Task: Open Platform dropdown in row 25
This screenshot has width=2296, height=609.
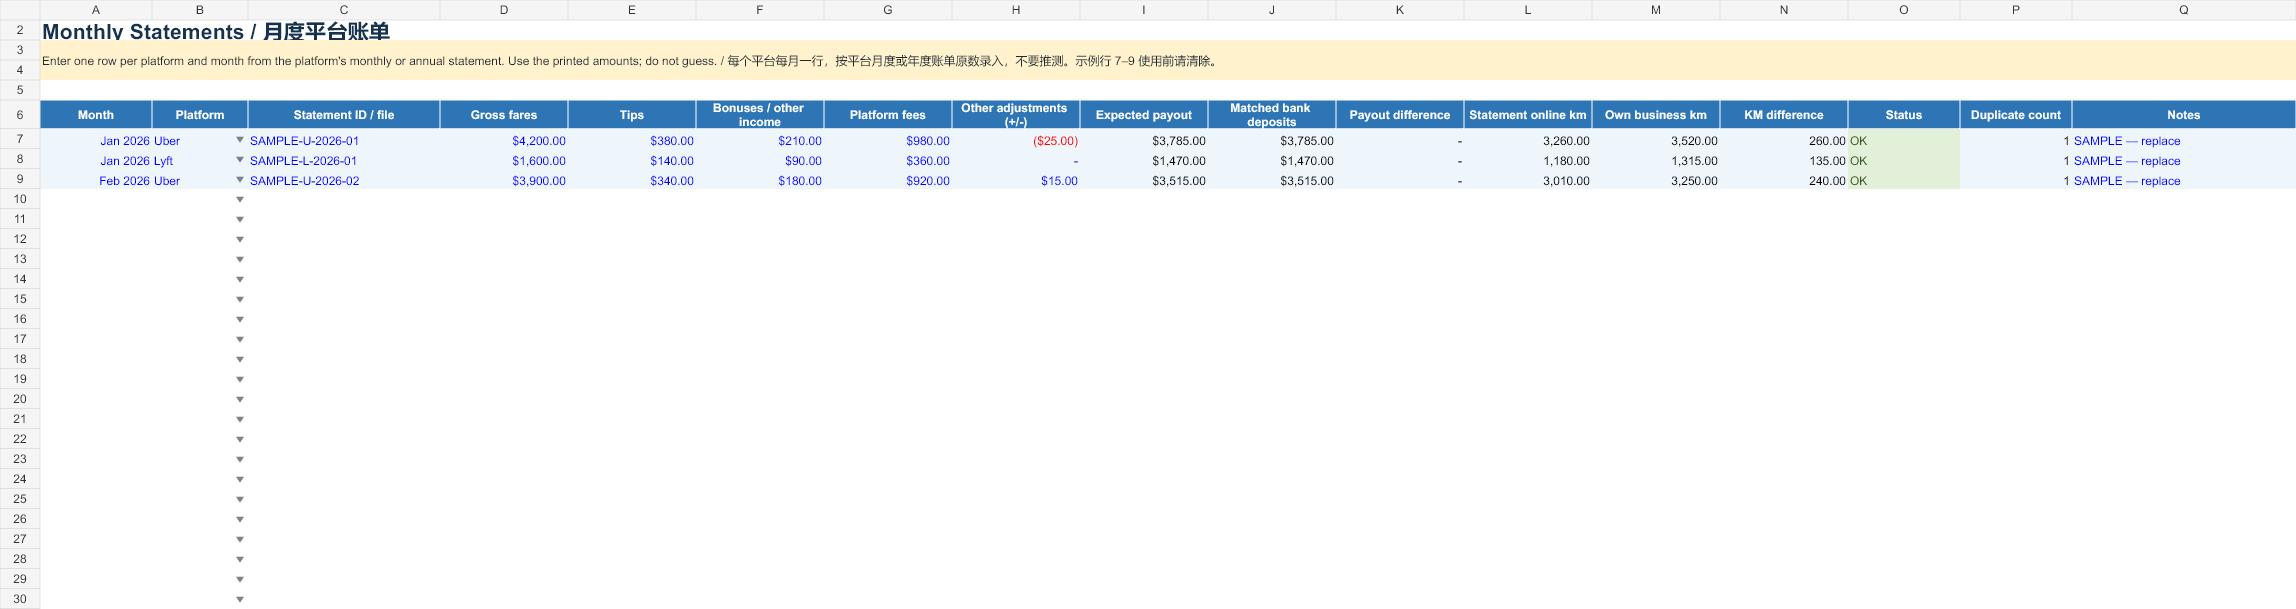Action: point(240,500)
